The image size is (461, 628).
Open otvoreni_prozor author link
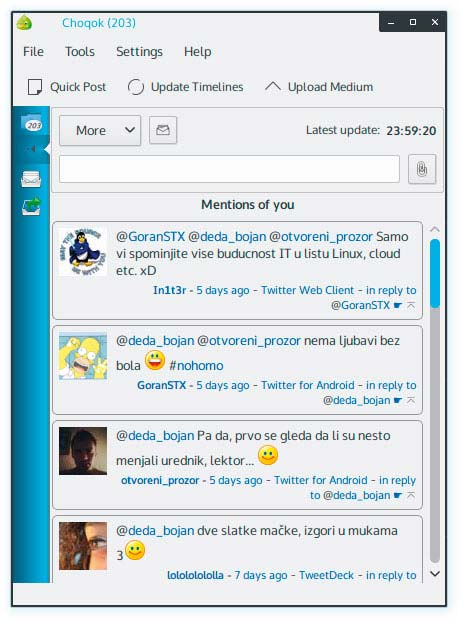(x=160, y=480)
